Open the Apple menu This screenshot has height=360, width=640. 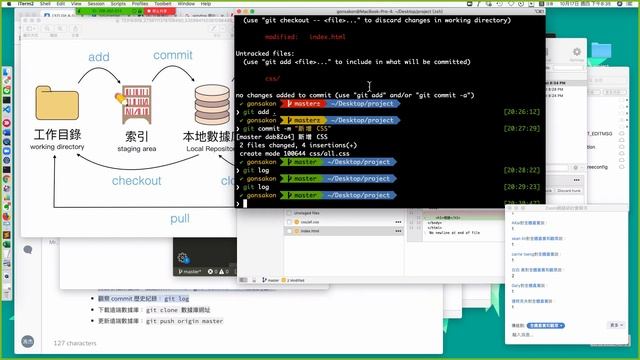coord(9,3)
